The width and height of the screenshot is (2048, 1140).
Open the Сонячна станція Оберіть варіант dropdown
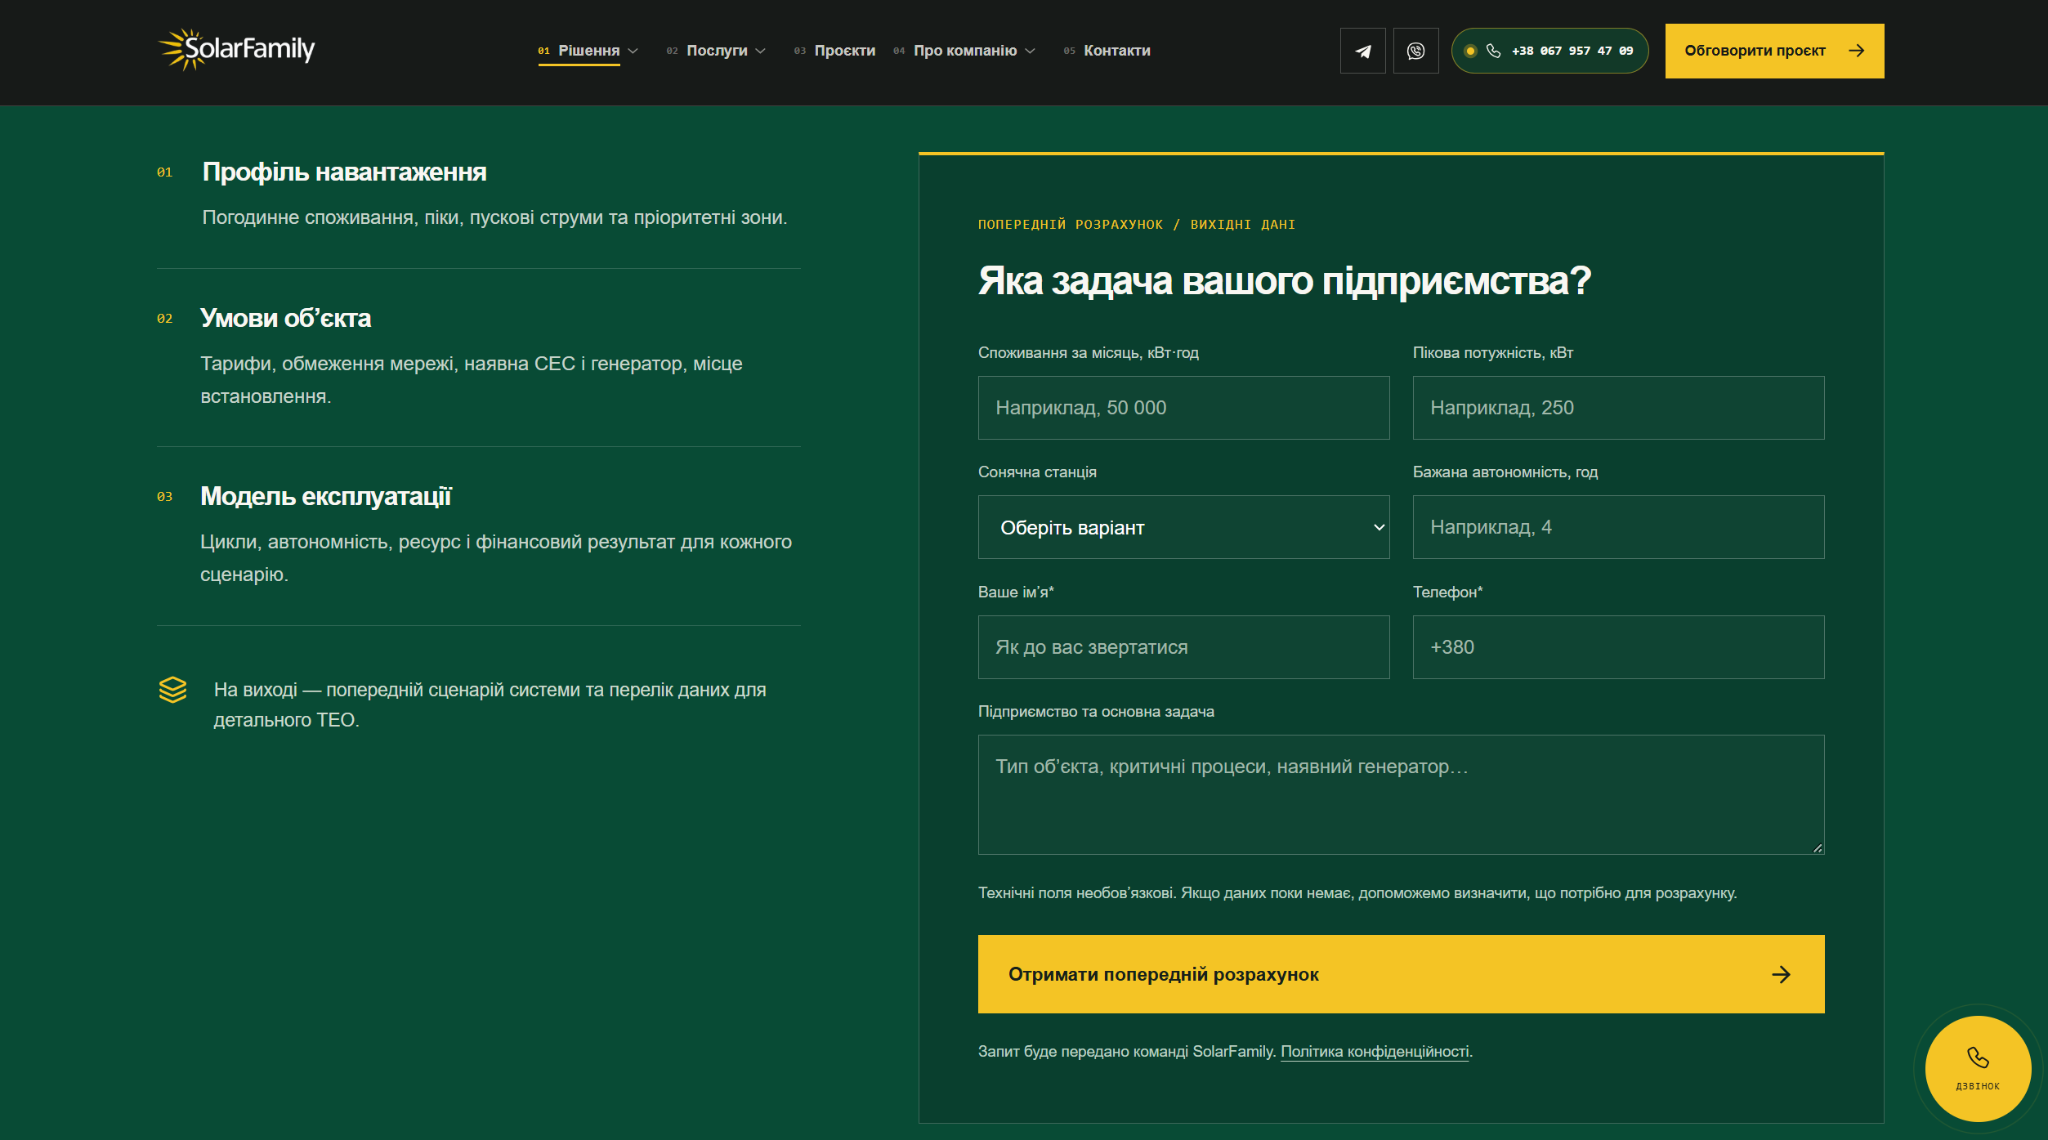pyautogui.click(x=1183, y=527)
